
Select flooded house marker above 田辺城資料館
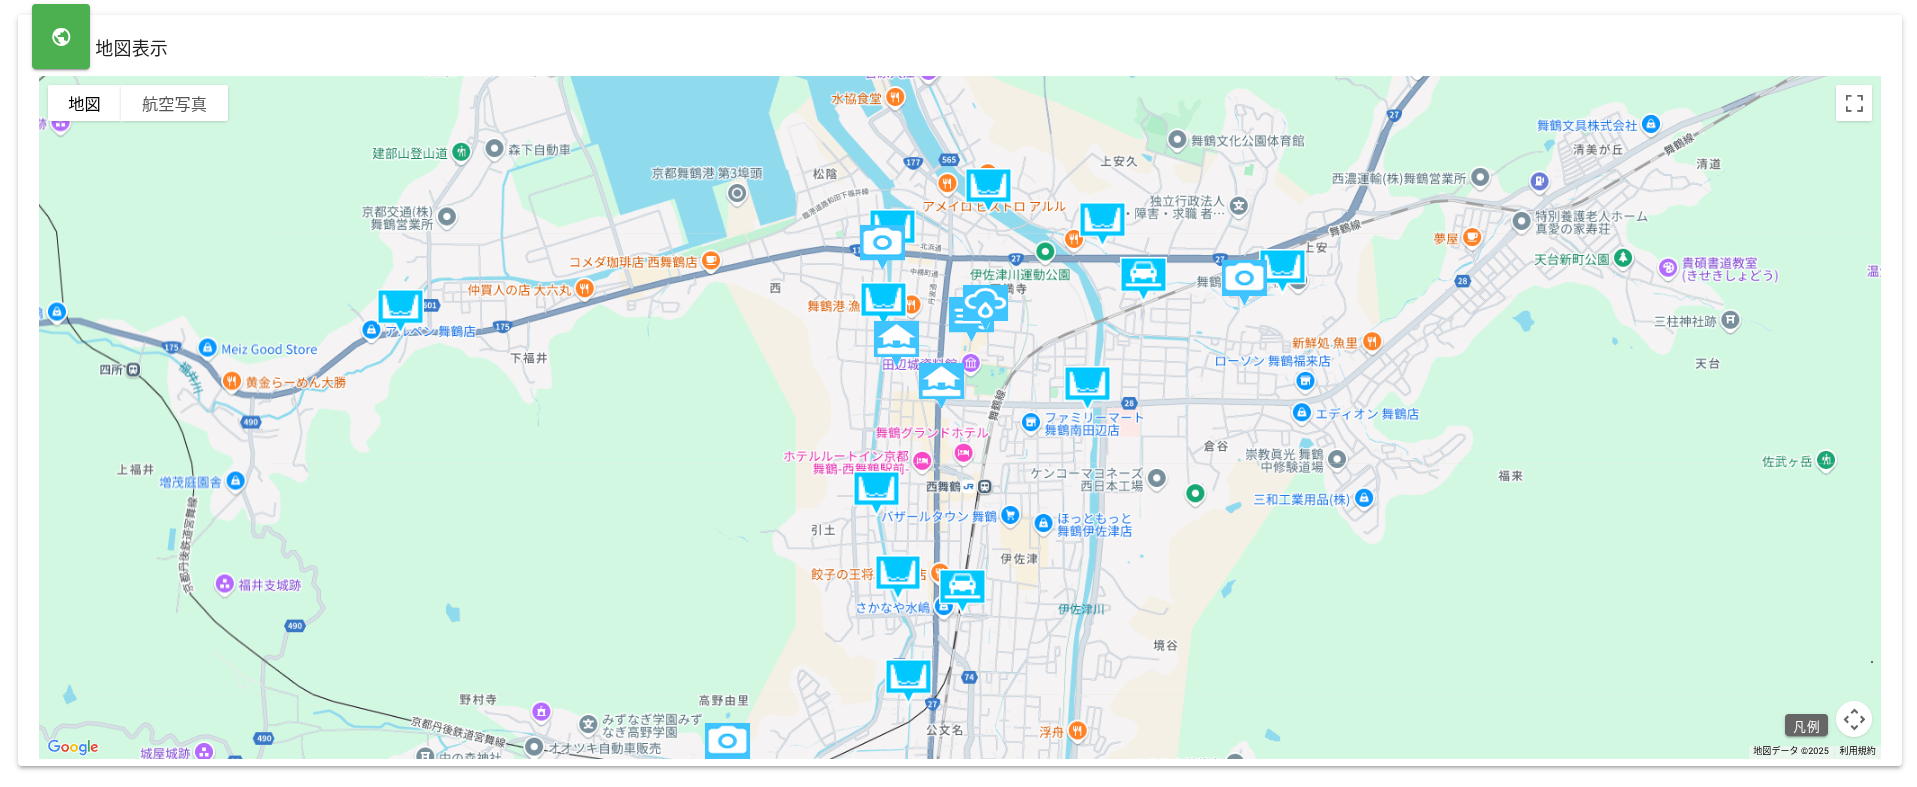coord(896,338)
